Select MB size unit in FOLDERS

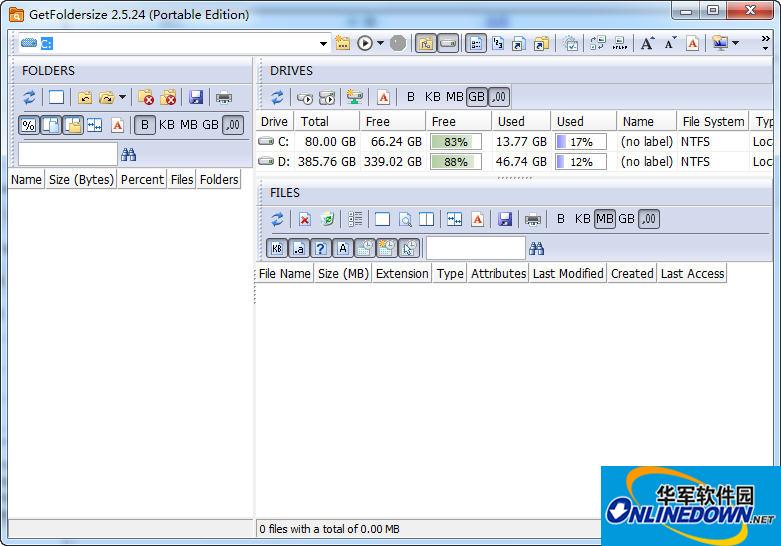click(189, 125)
